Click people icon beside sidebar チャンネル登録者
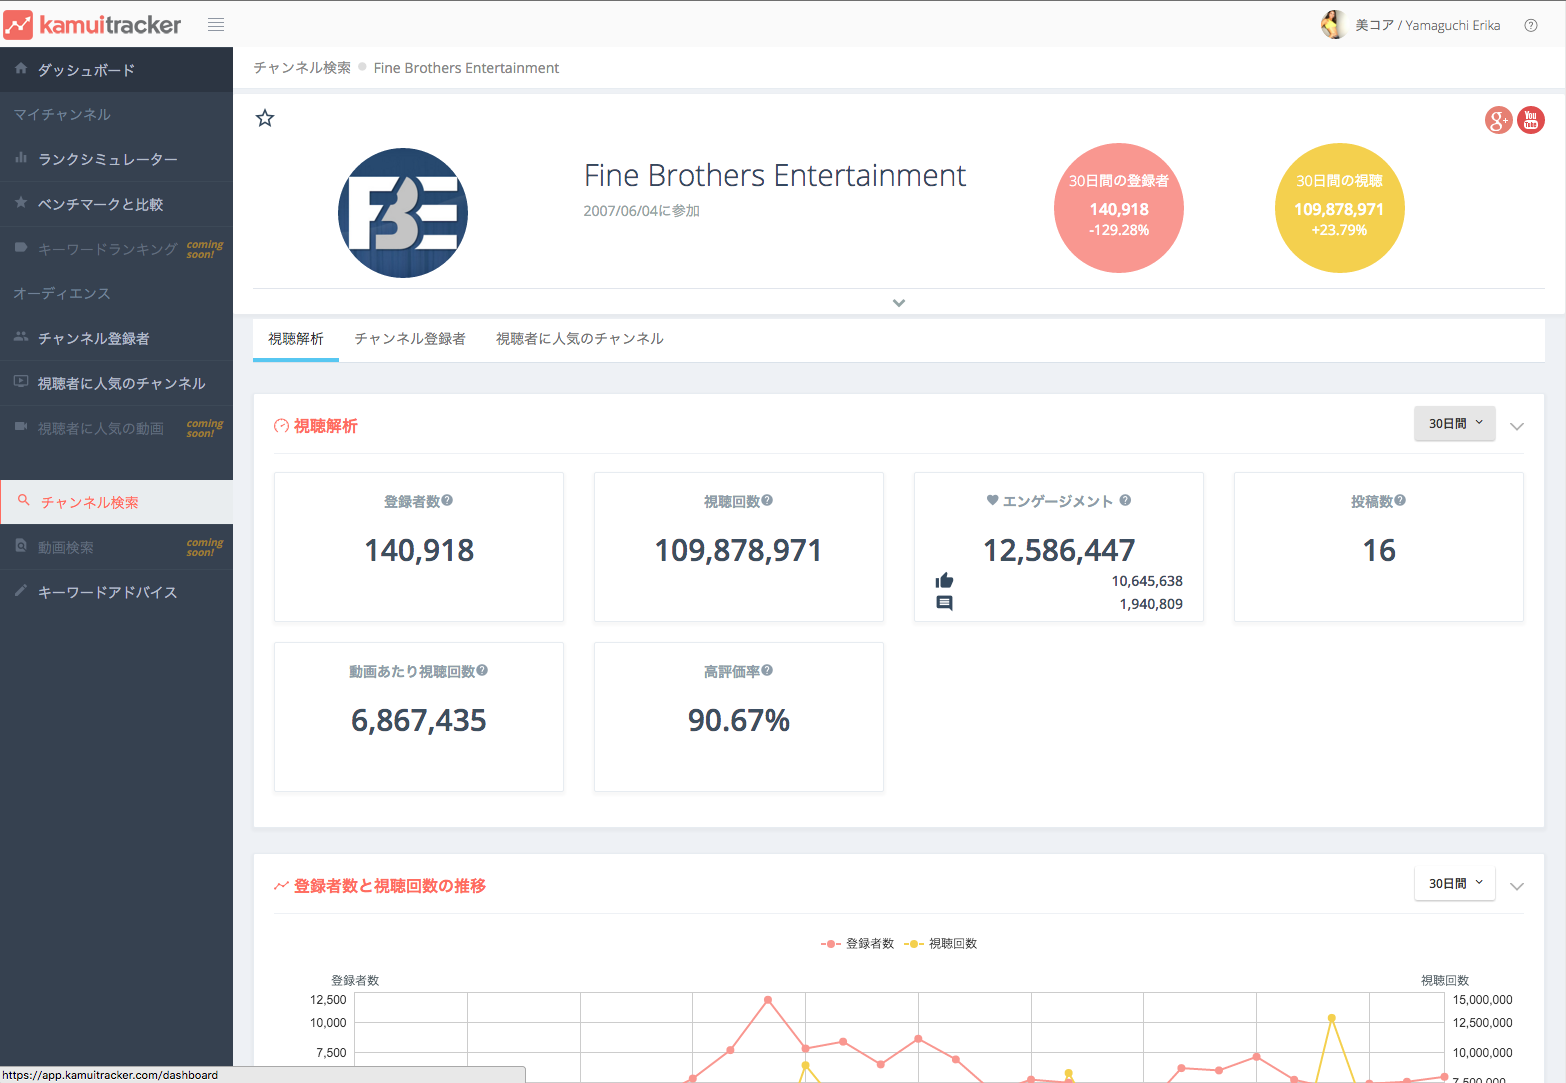Image resolution: width=1566 pixels, height=1083 pixels. tap(21, 337)
